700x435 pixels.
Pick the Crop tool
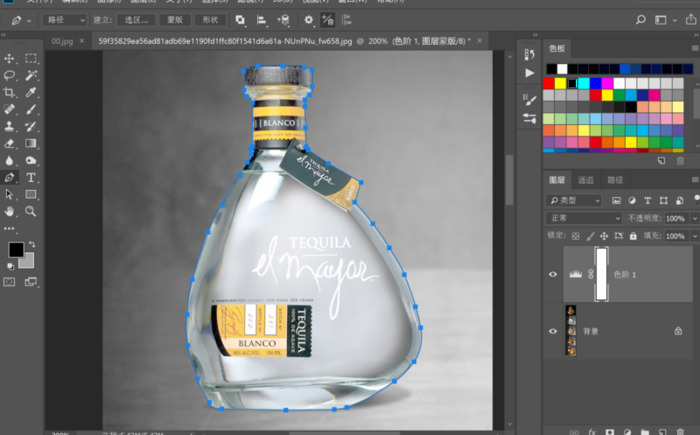click(x=10, y=93)
